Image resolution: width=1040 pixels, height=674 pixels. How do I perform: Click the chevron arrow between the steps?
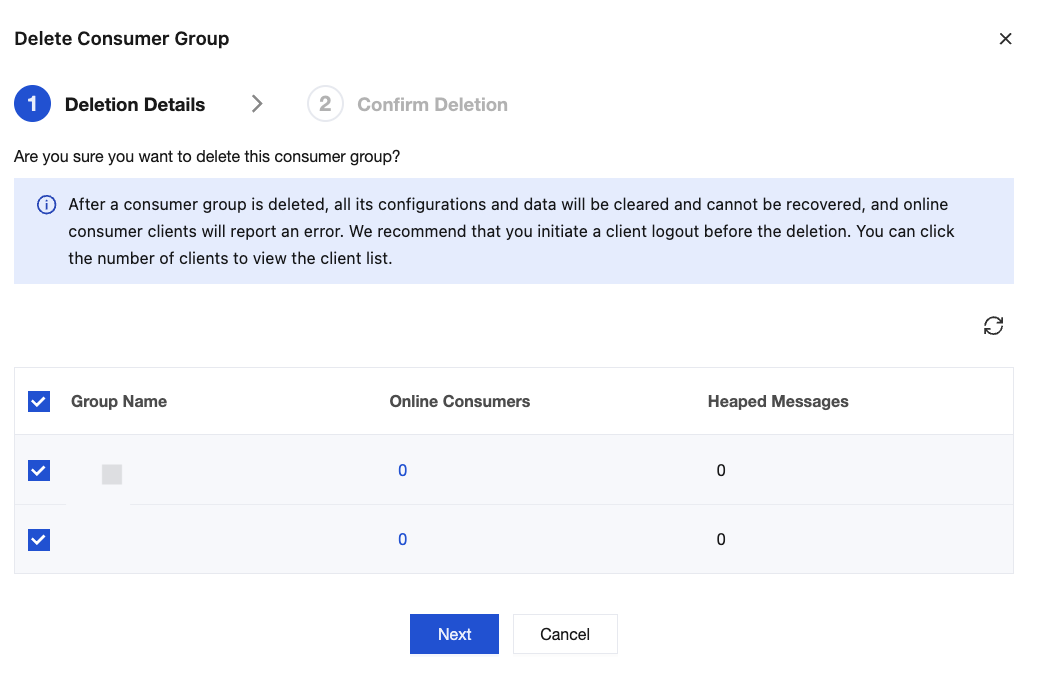(257, 104)
